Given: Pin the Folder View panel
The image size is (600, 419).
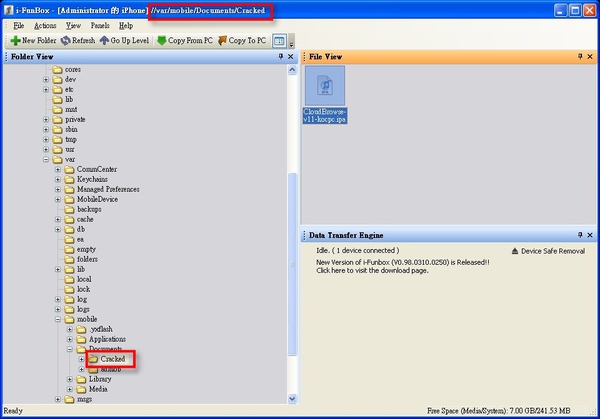Looking at the screenshot, I should [280, 57].
